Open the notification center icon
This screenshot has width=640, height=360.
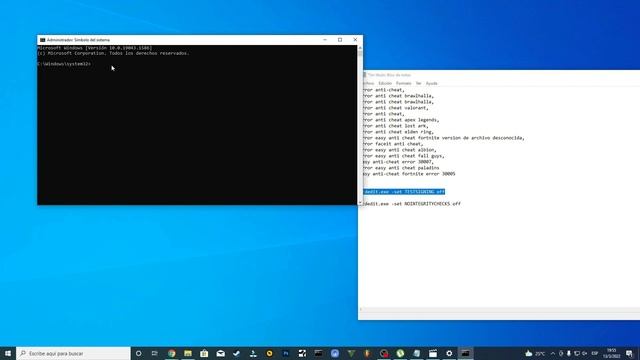pyautogui.click(x=629, y=353)
